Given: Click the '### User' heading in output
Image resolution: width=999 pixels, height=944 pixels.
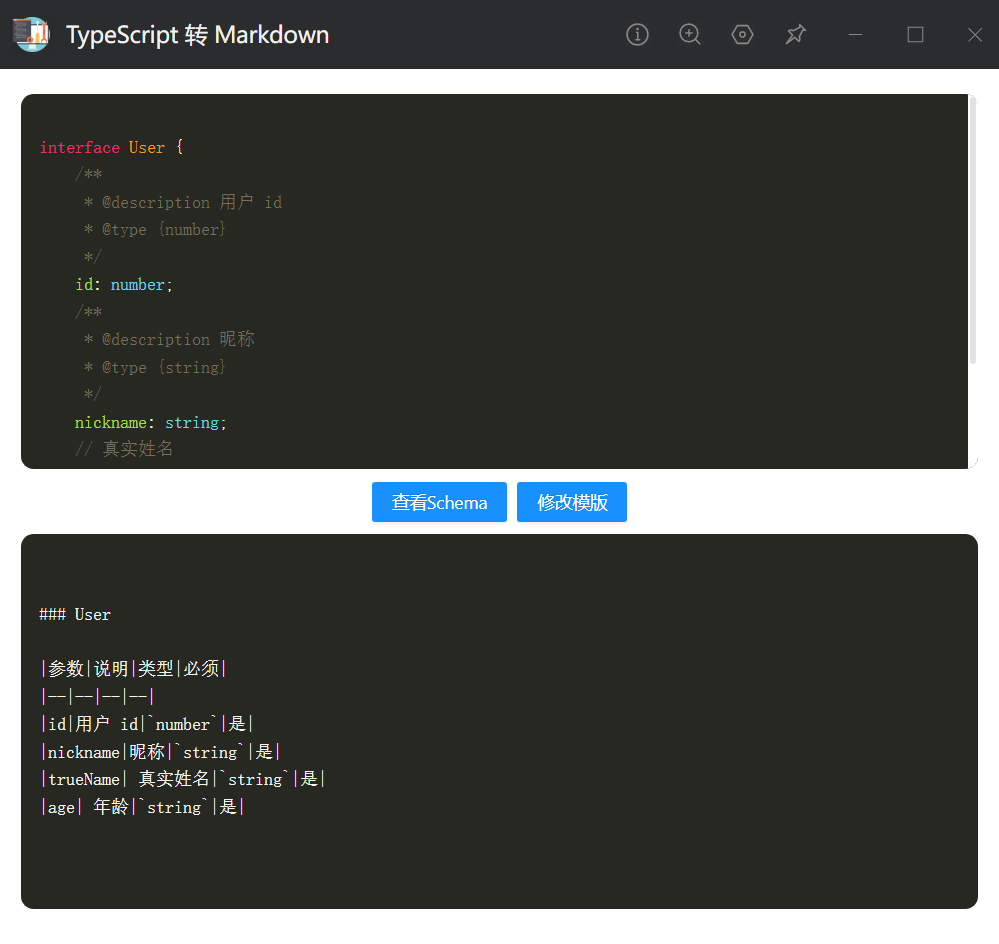Looking at the screenshot, I should point(75,615).
